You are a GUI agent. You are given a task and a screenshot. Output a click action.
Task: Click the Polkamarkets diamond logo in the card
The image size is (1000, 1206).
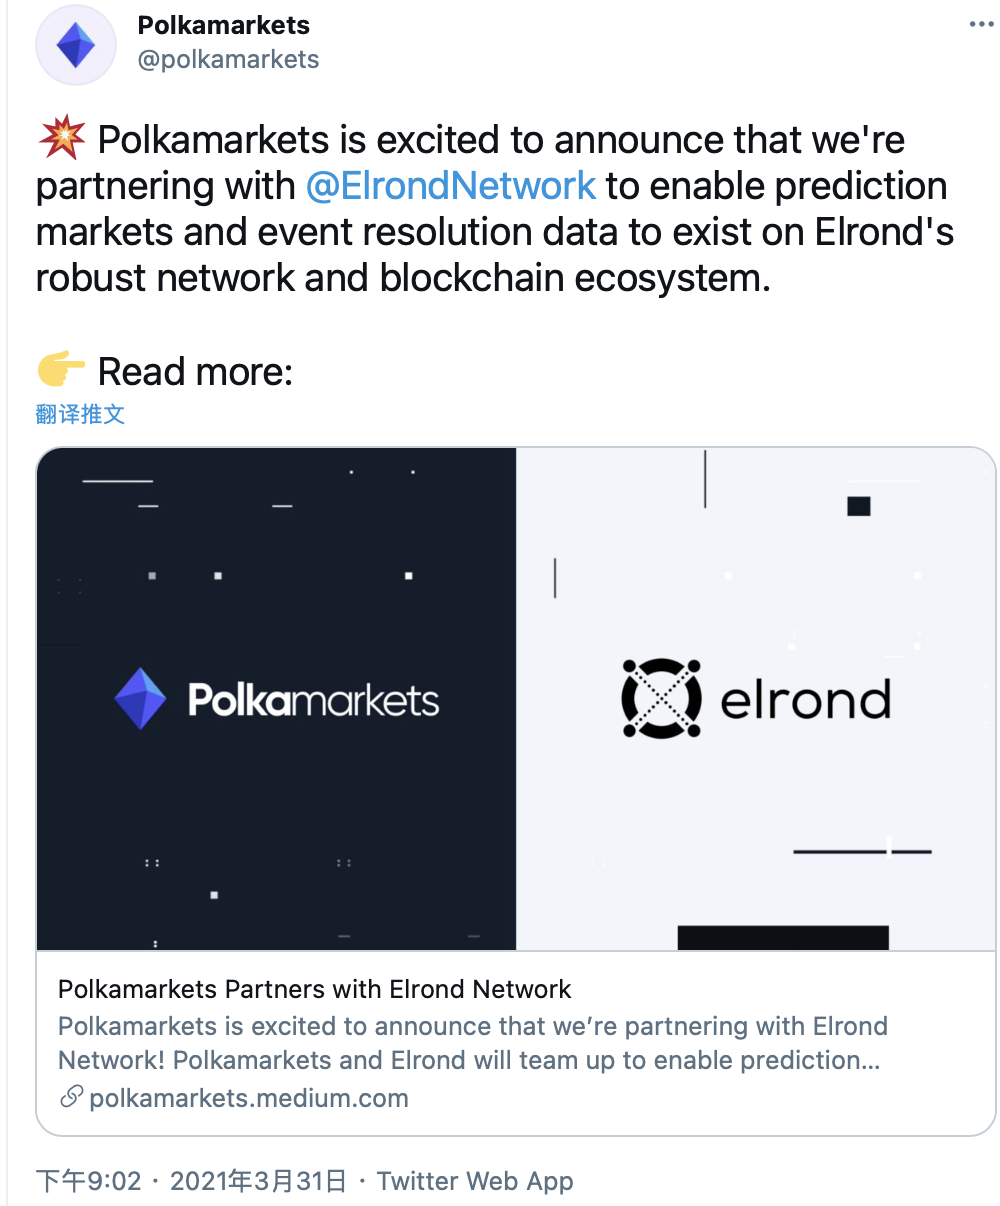(140, 699)
